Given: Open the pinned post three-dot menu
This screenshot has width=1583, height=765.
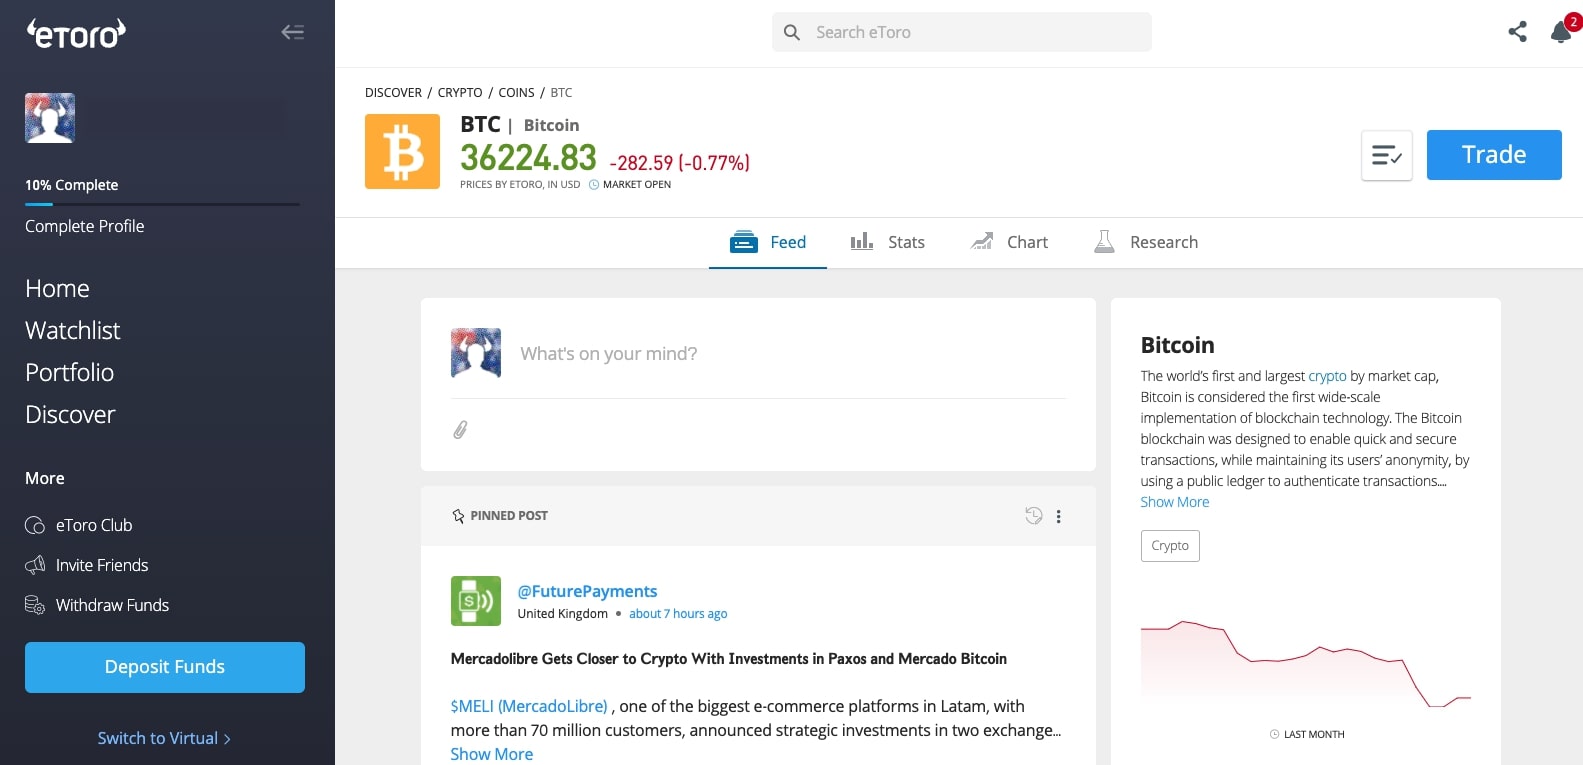Looking at the screenshot, I should [1058, 516].
